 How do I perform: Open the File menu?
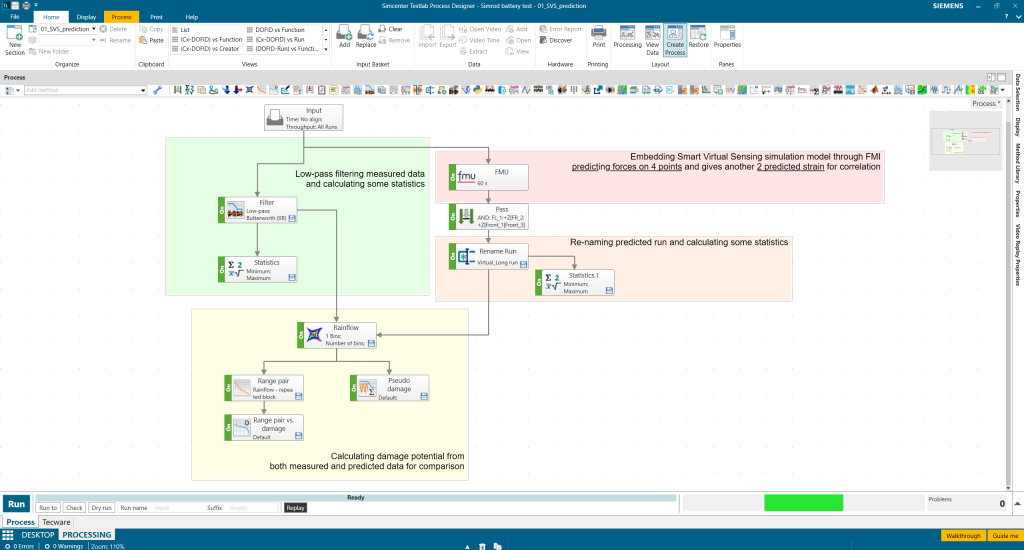[14, 17]
